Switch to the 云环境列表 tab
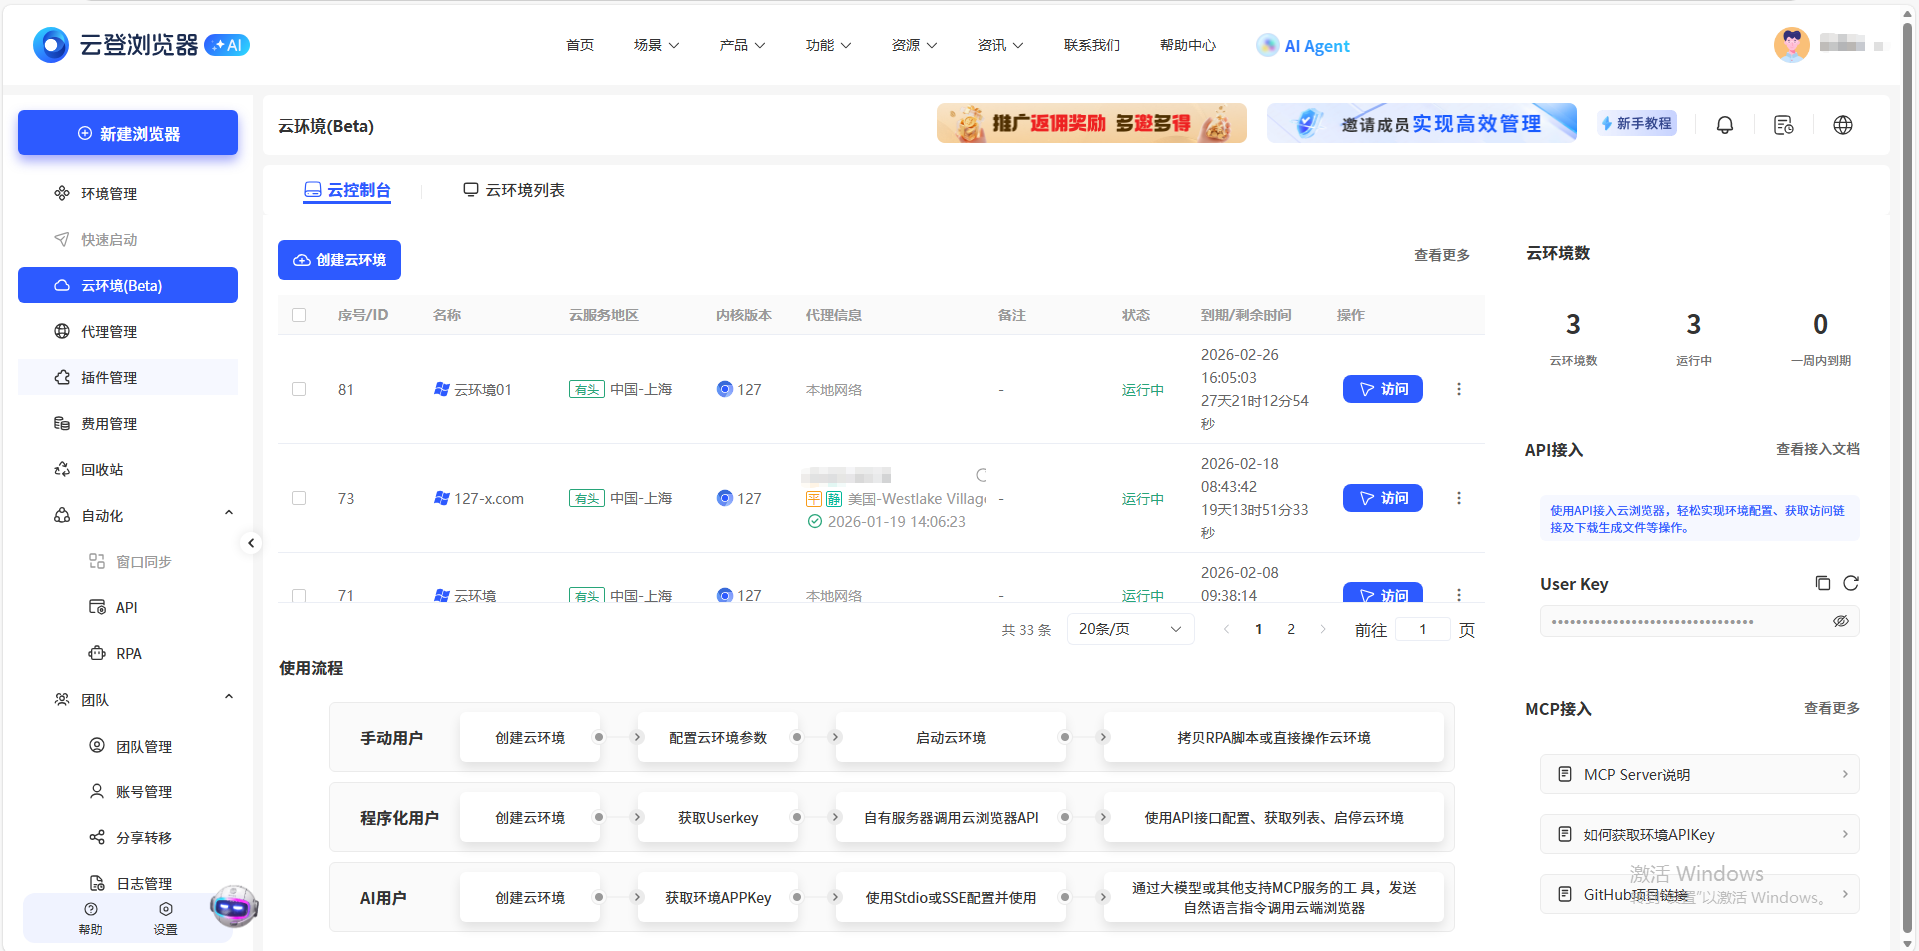The width and height of the screenshot is (1919, 951). coord(513,189)
